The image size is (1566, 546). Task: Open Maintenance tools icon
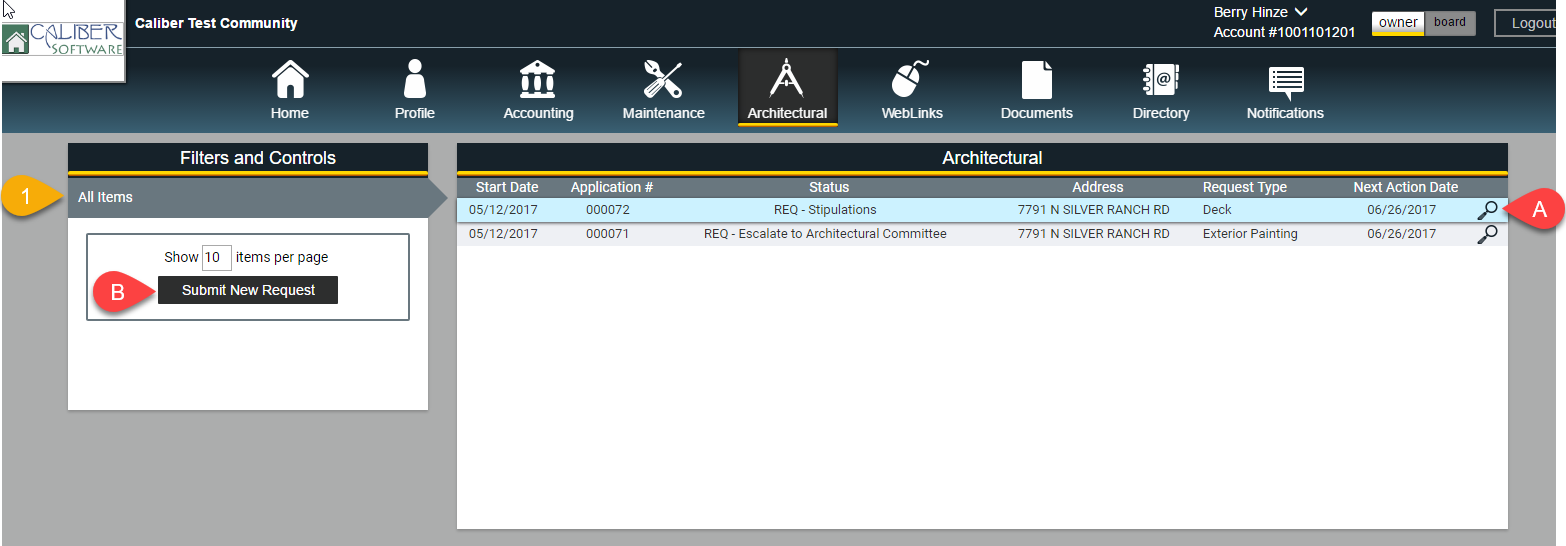tap(663, 80)
